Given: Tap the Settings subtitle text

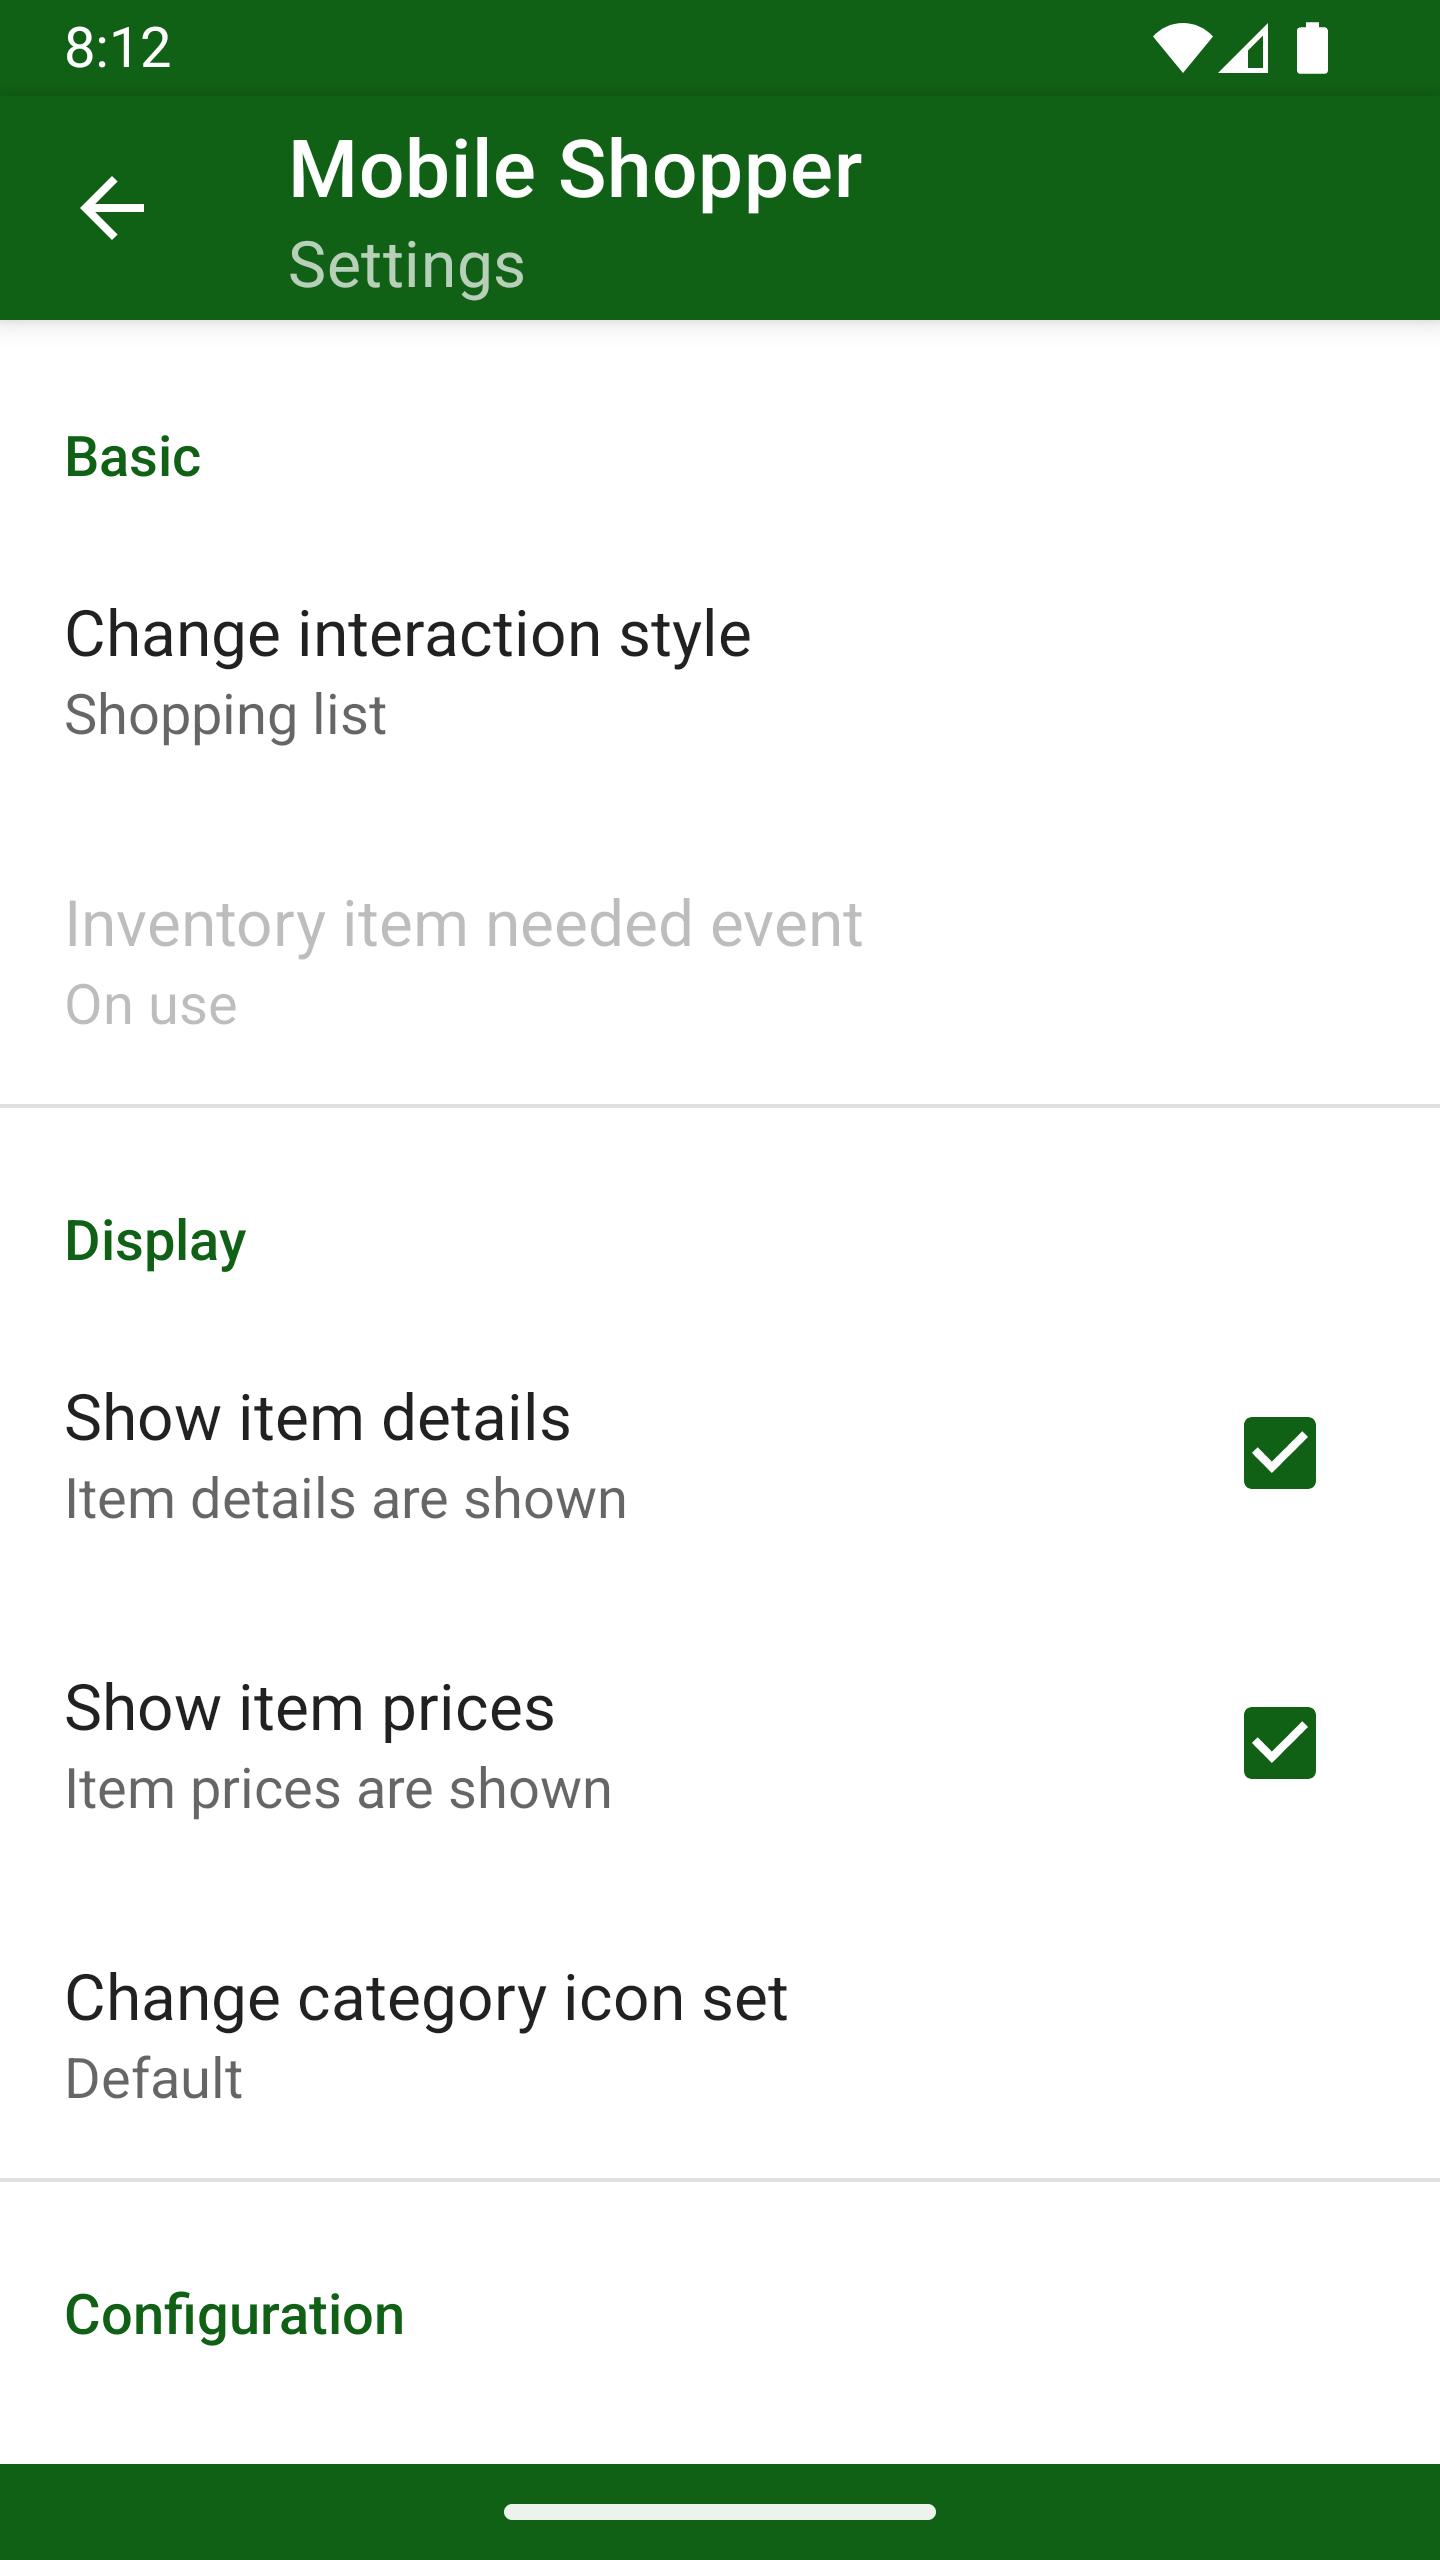Looking at the screenshot, I should (406, 265).
